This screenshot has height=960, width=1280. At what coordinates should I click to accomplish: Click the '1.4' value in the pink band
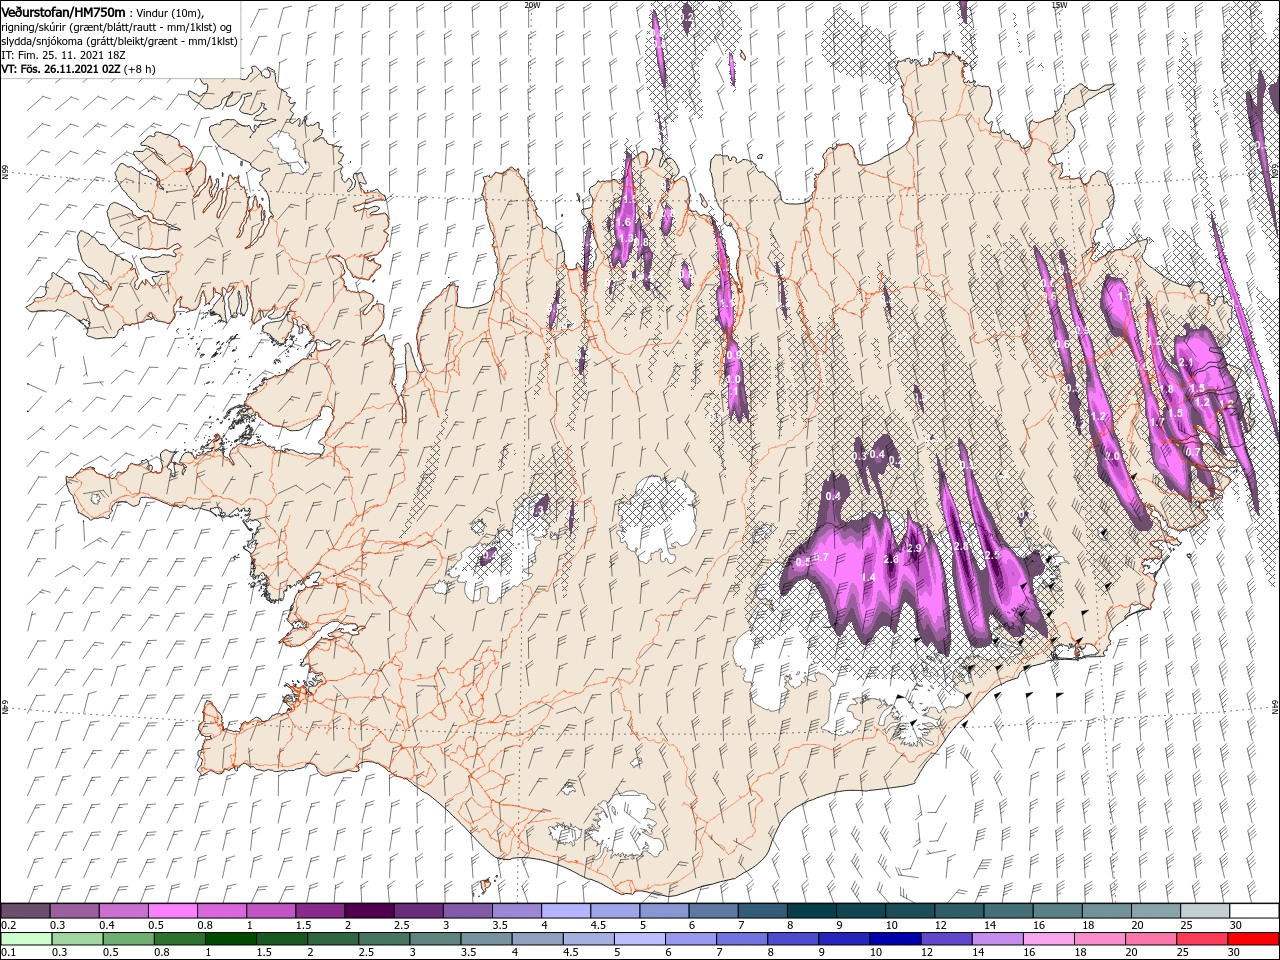[869, 578]
